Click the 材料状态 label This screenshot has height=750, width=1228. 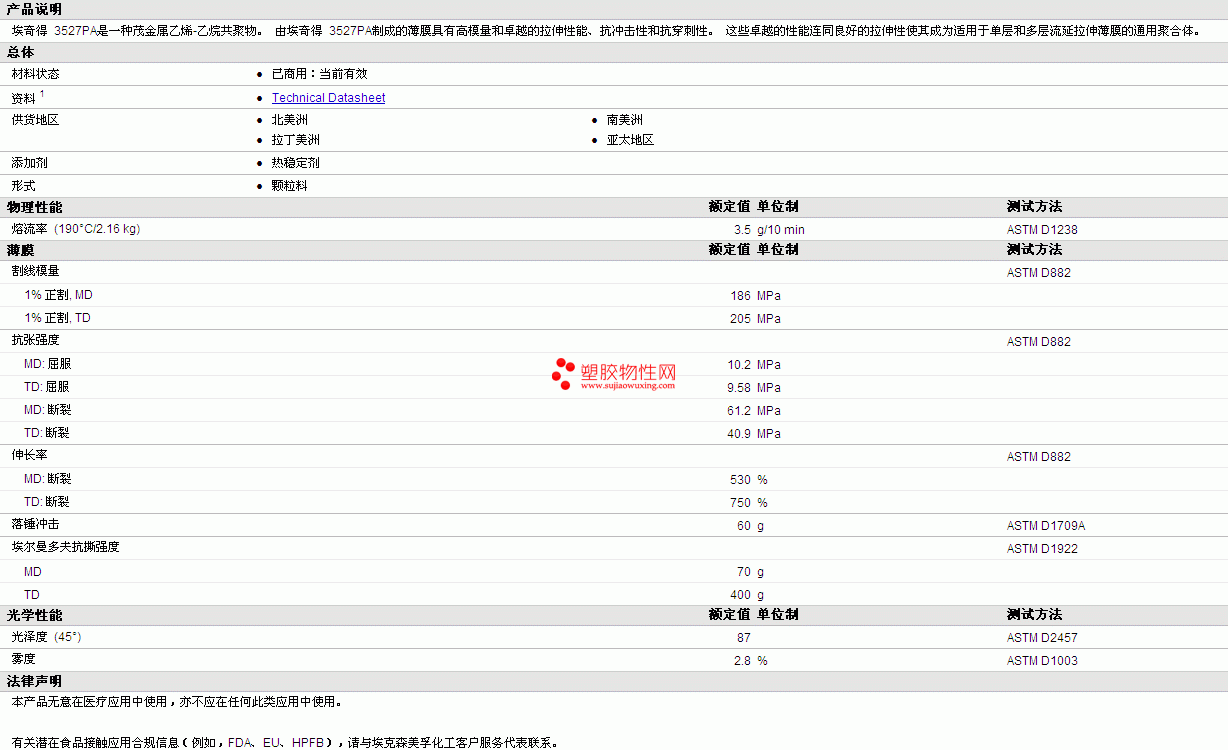coord(35,74)
